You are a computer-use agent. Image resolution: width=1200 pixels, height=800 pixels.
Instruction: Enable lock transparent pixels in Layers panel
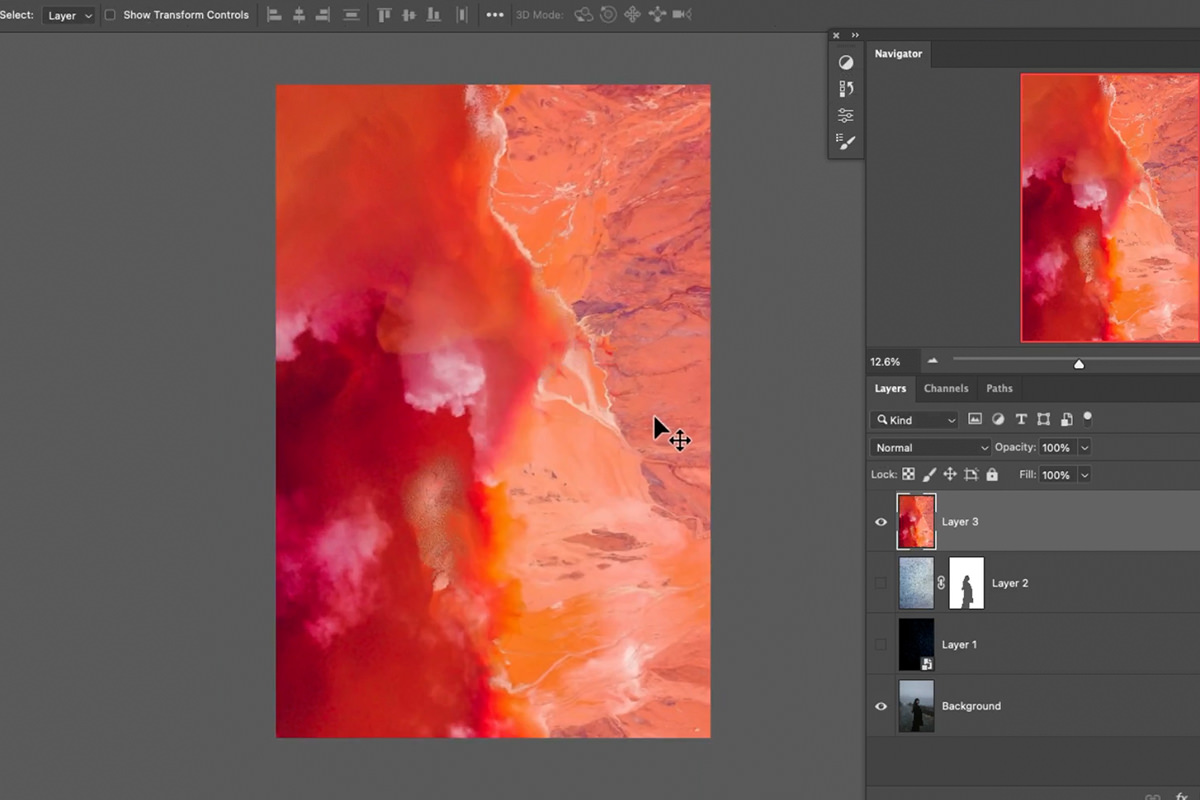908,474
